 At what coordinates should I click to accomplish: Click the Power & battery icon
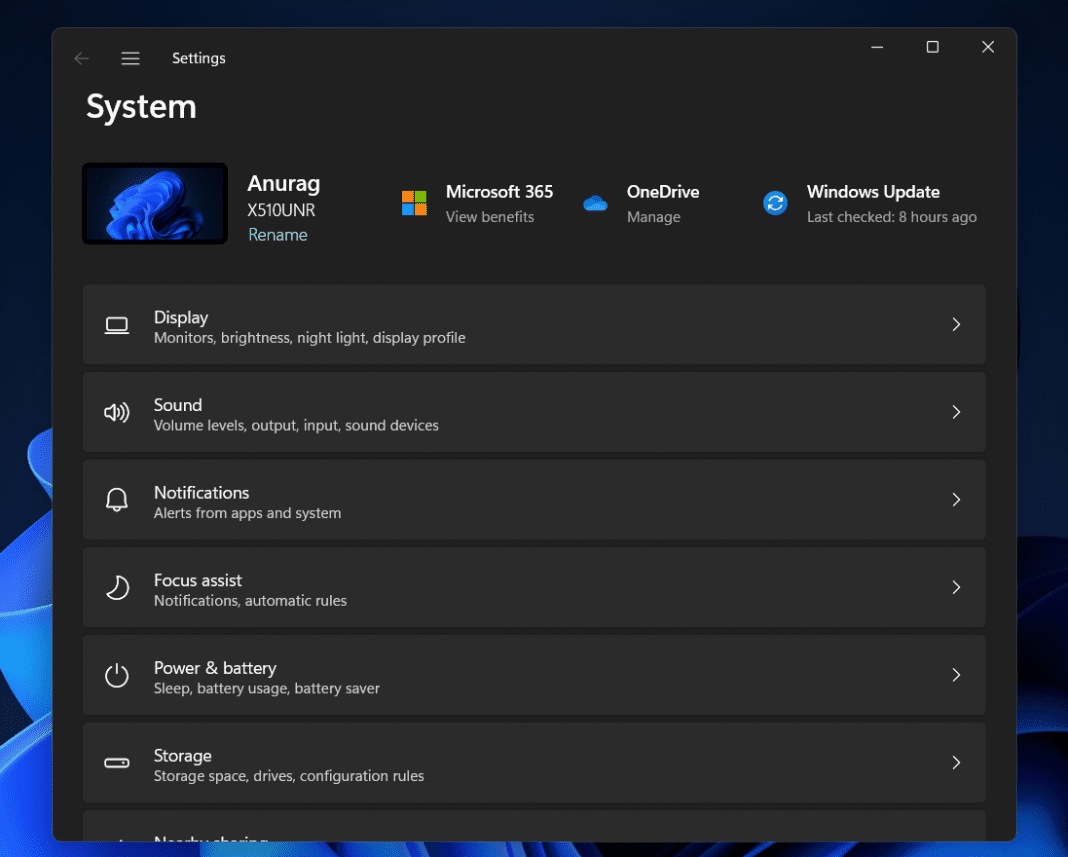[117, 675]
